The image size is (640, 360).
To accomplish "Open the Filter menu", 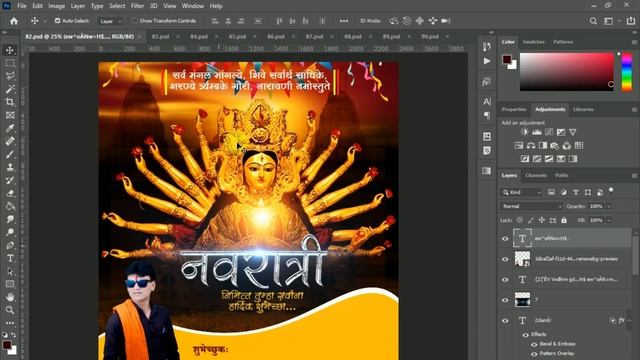I will [137, 6].
